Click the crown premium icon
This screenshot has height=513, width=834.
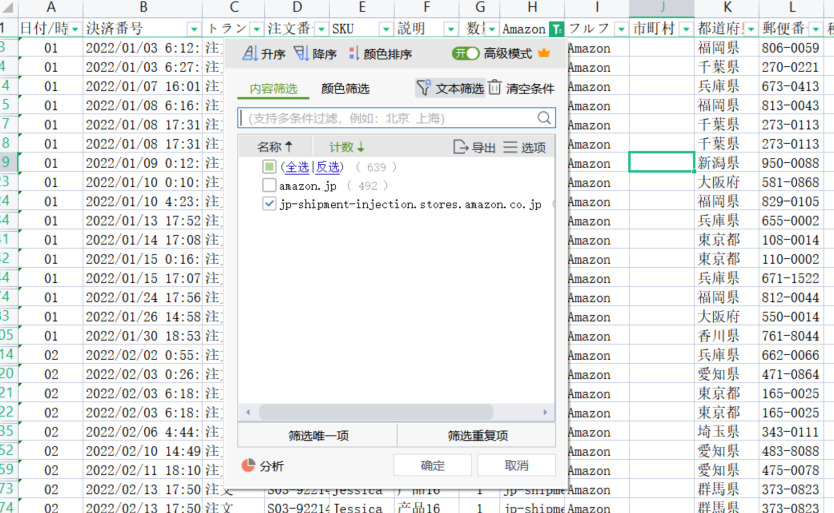(544, 53)
